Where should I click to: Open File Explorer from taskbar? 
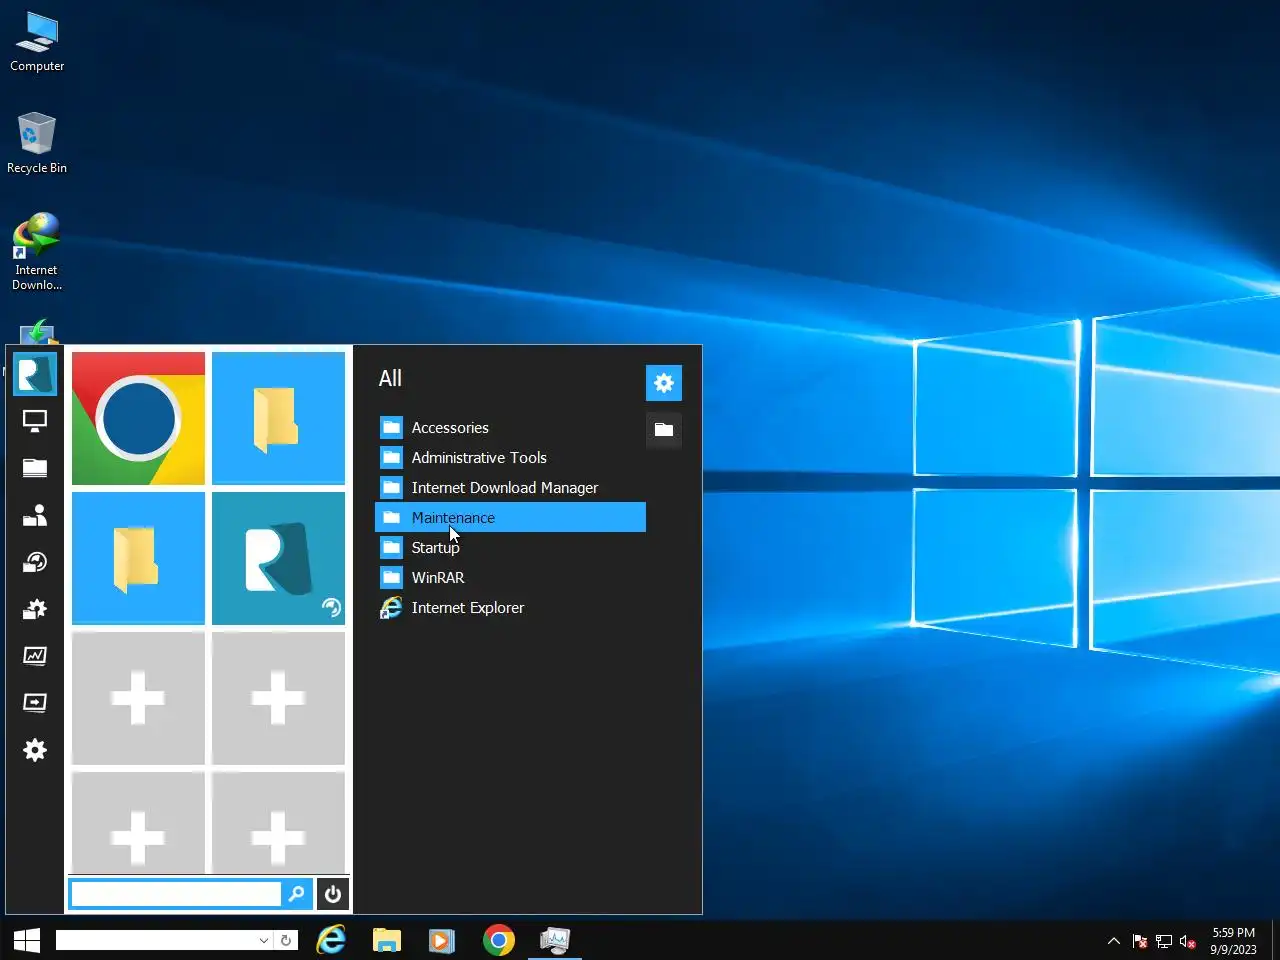tap(387, 940)
